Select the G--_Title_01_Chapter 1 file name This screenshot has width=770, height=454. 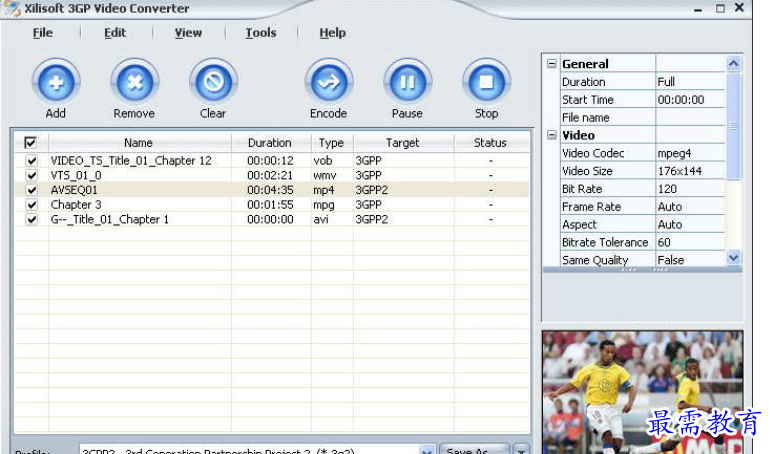(x=110, y=219)
